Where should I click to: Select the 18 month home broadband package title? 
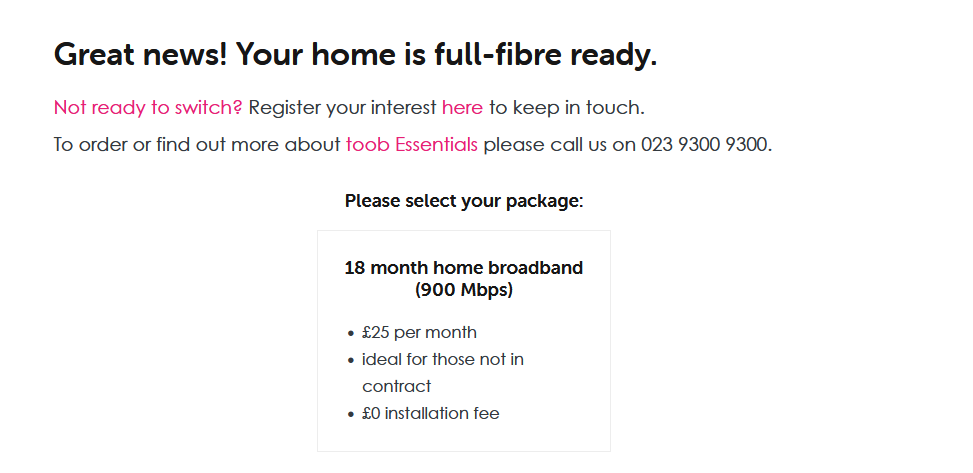[x=463, y=268]
